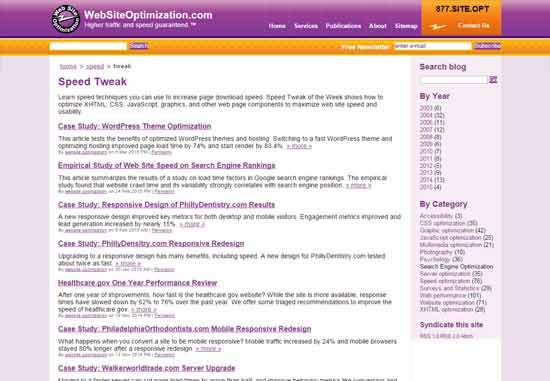Open Case Study: WordPress Theme Optimization article
Image resolution: width=550 pixels, height=381 pixels.
pyautogui.click(x=135, y=126)
